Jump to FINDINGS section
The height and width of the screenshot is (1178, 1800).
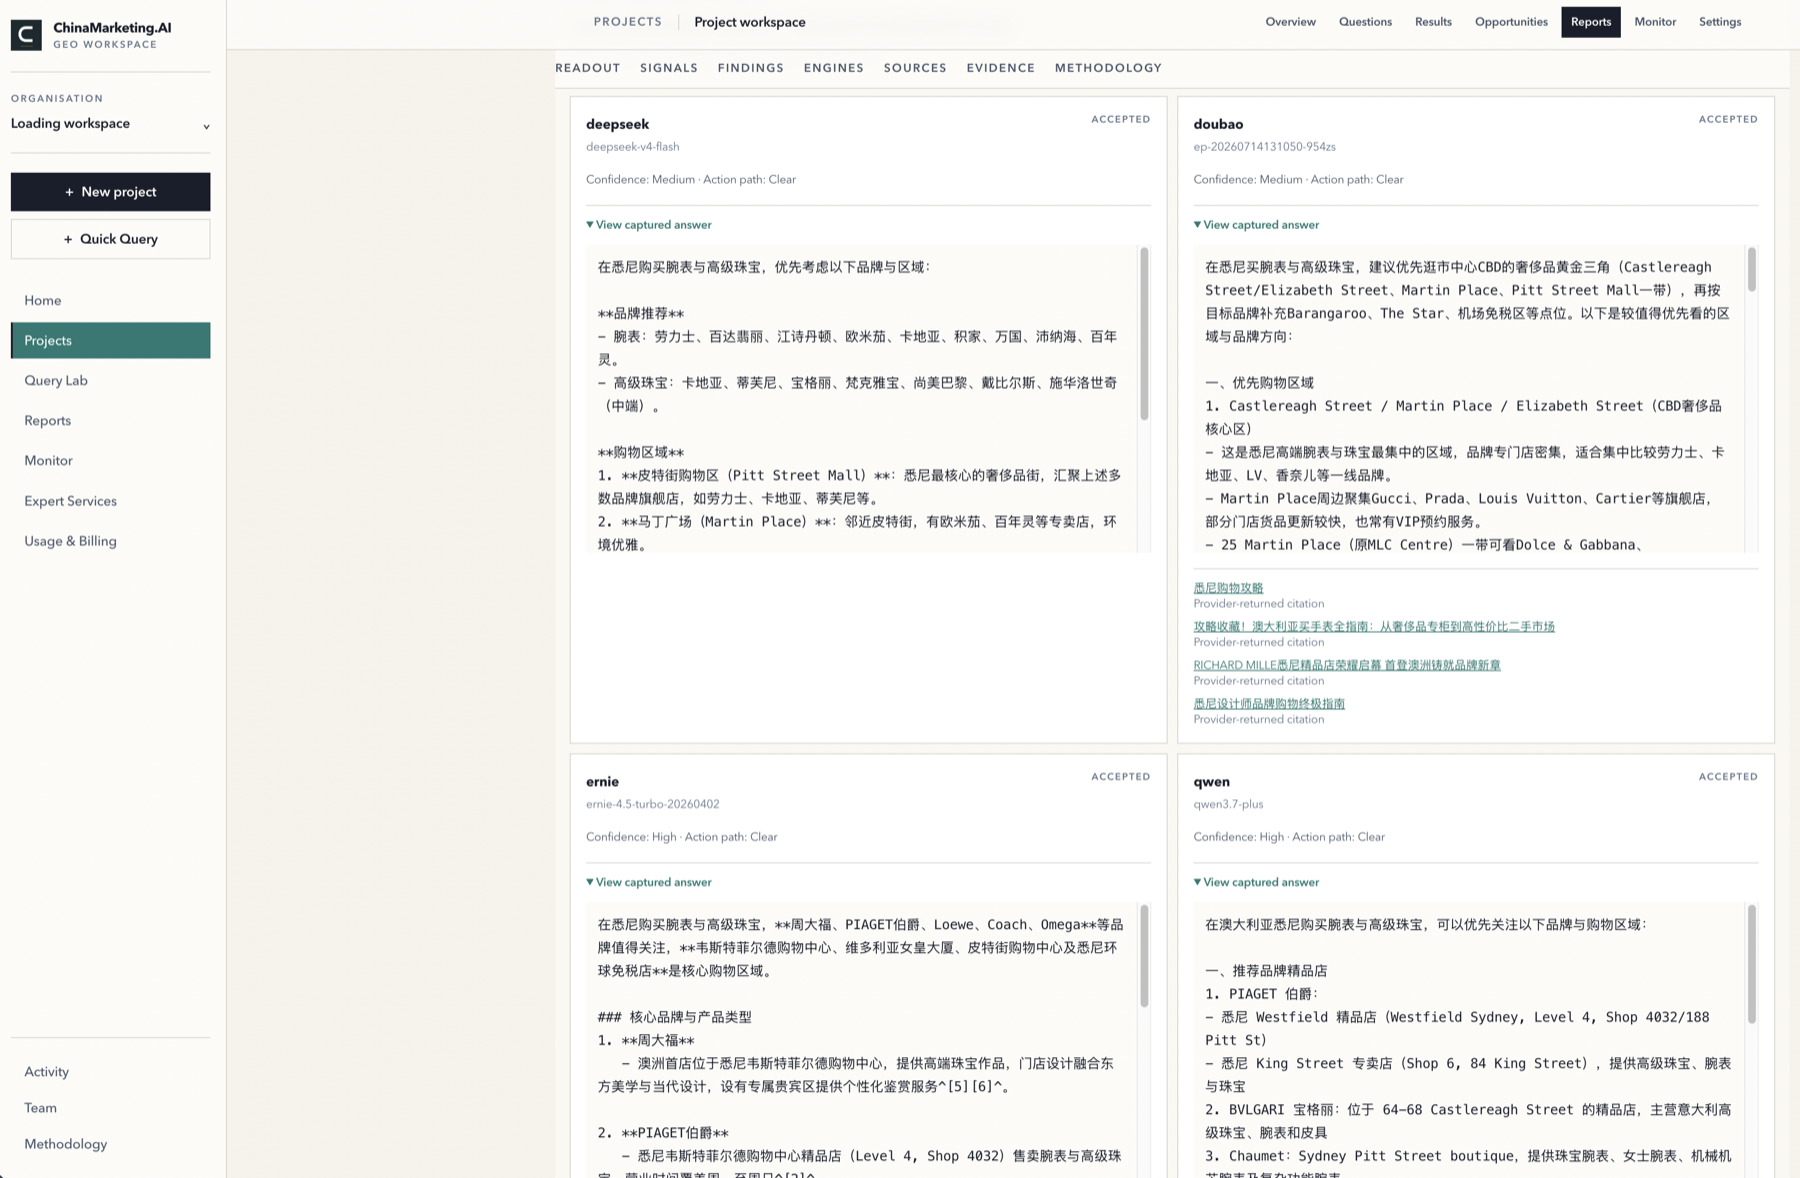[750, 68]
